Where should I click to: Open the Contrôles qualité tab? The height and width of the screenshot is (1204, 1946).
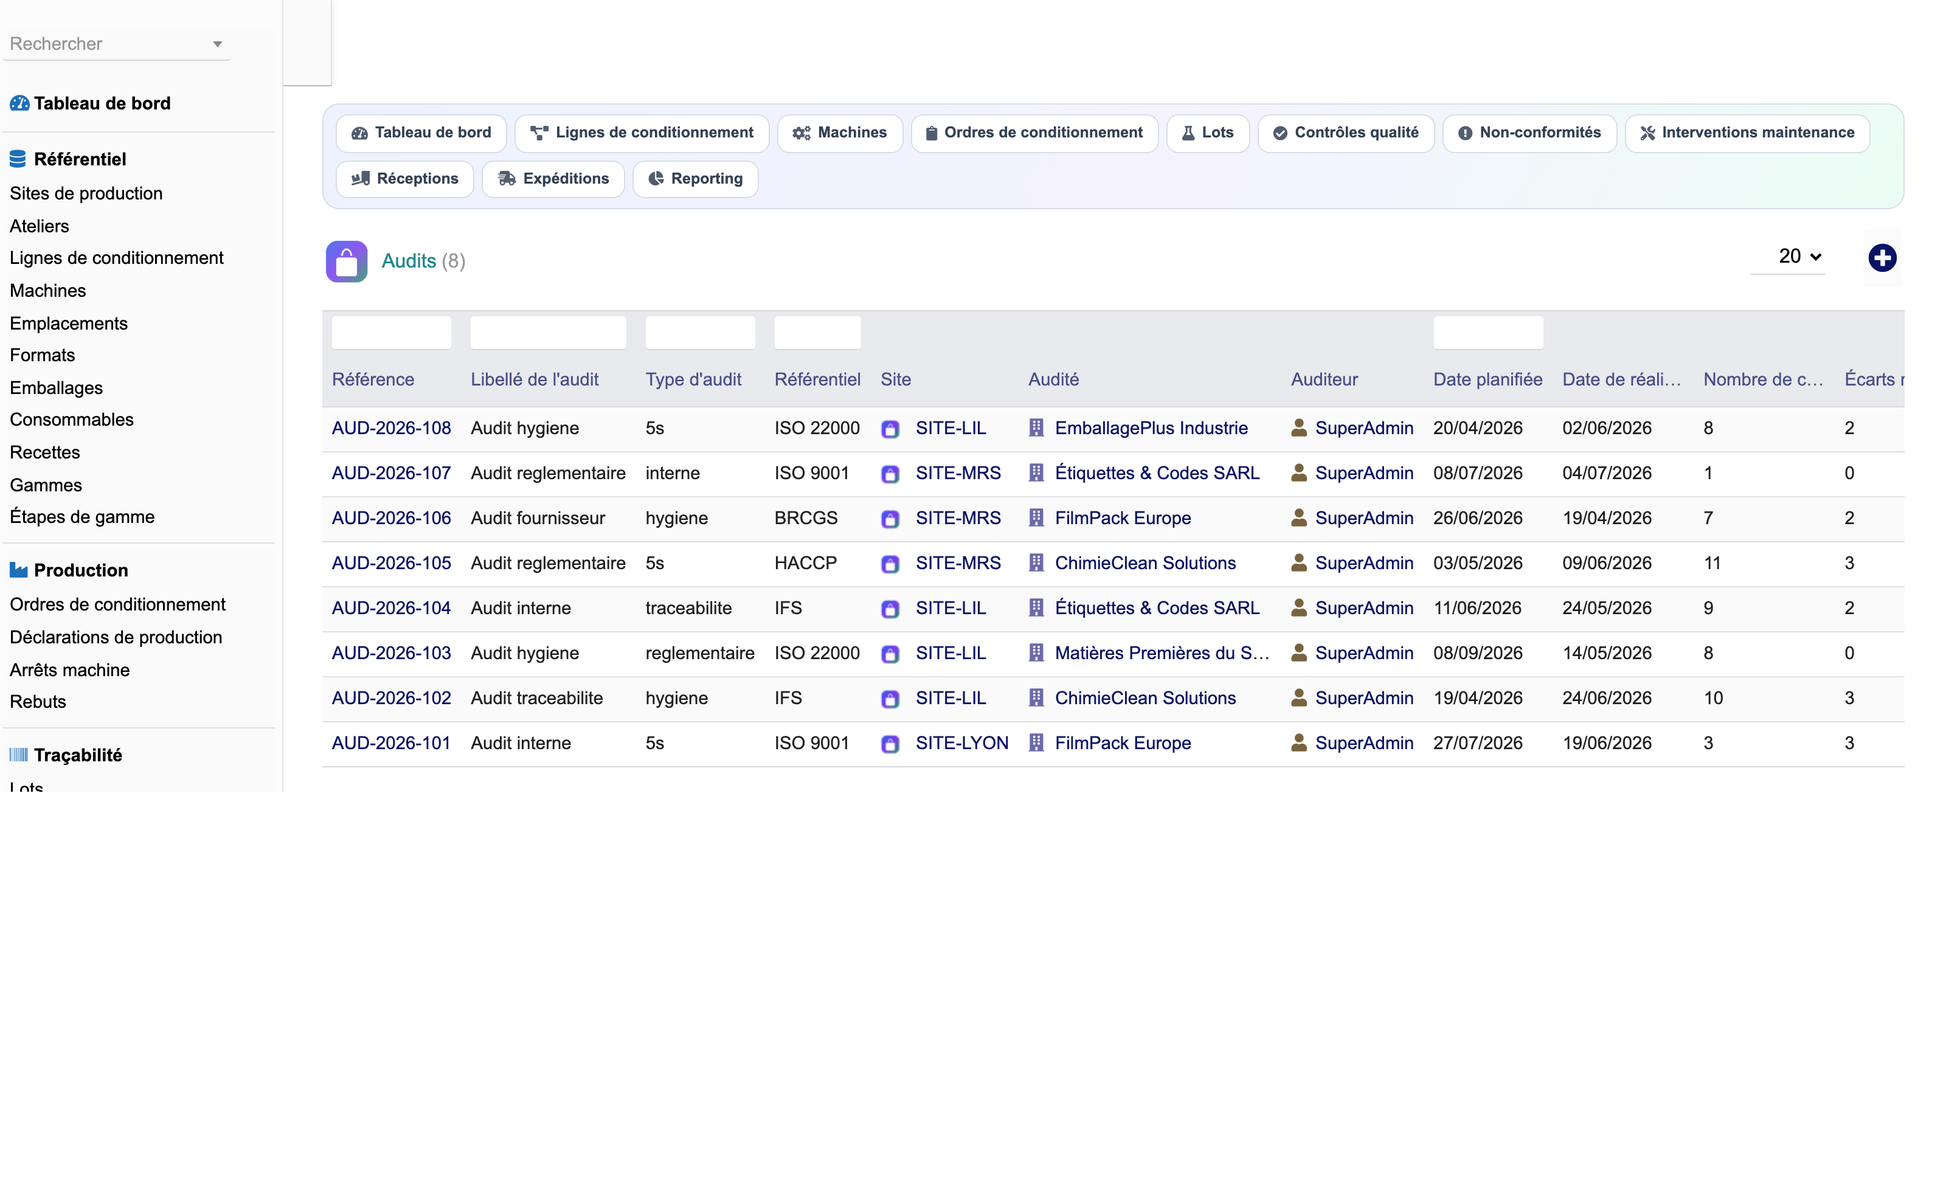click(1345, 133)
